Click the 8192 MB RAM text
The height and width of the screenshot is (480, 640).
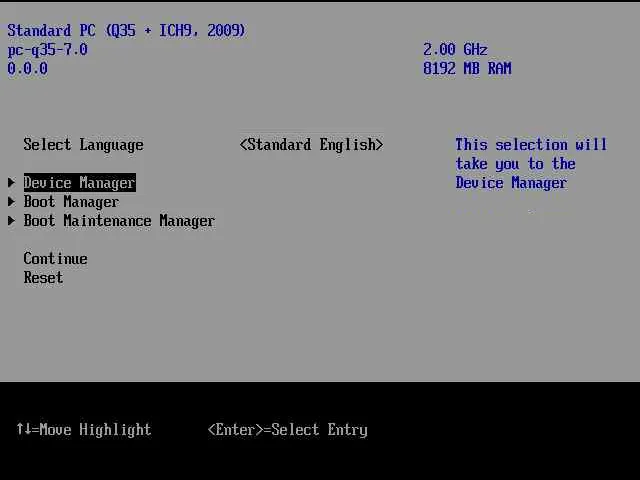[467, 68]
